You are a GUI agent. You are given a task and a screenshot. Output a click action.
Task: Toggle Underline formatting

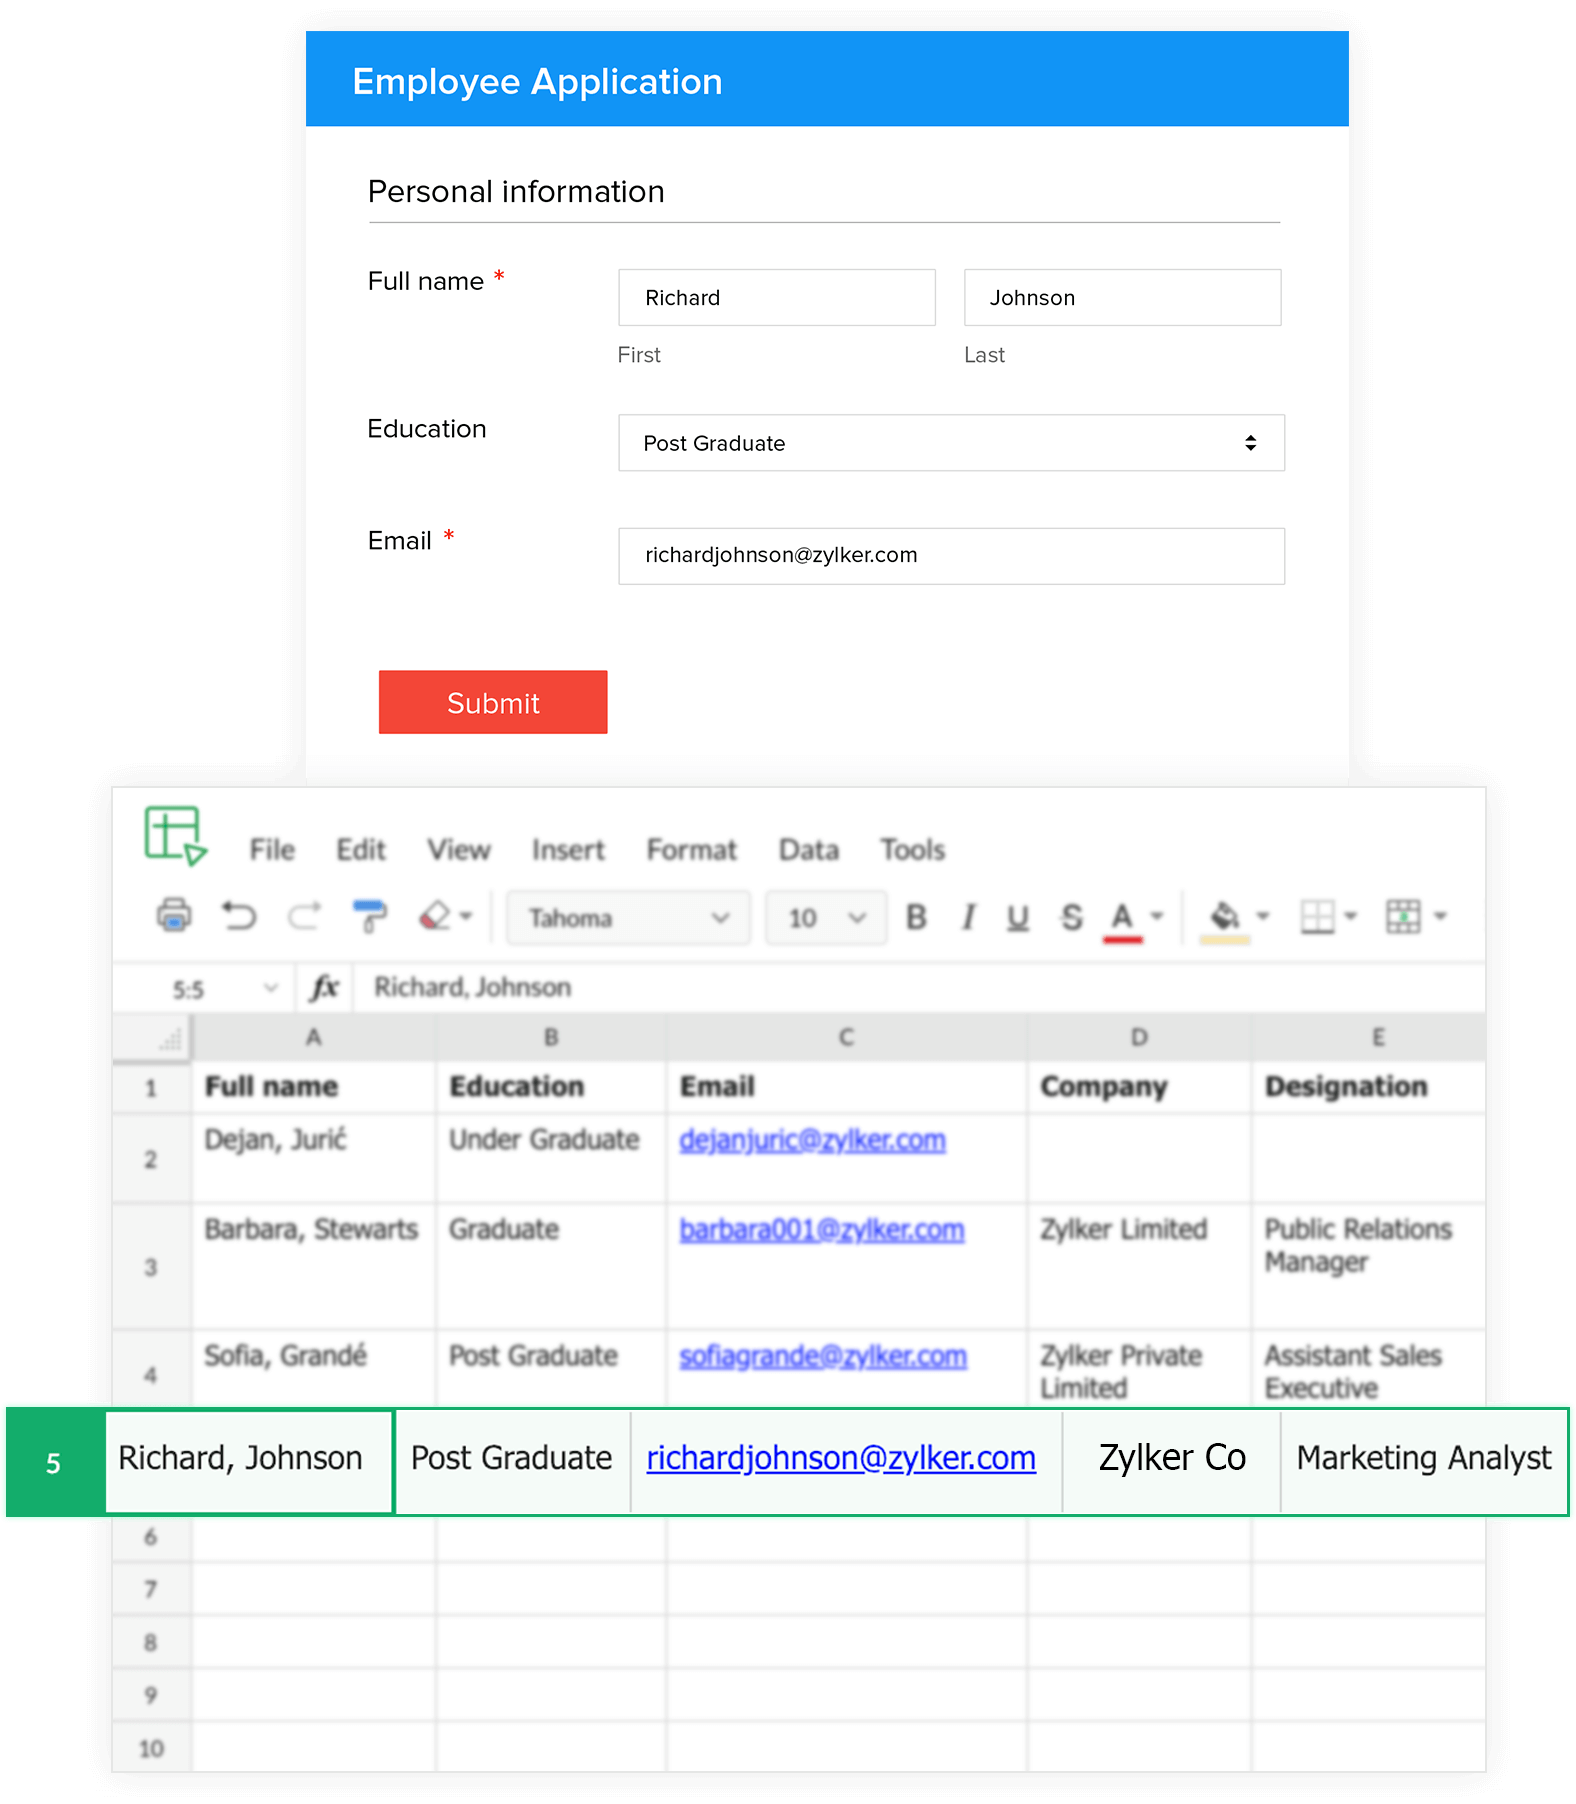1018,918
